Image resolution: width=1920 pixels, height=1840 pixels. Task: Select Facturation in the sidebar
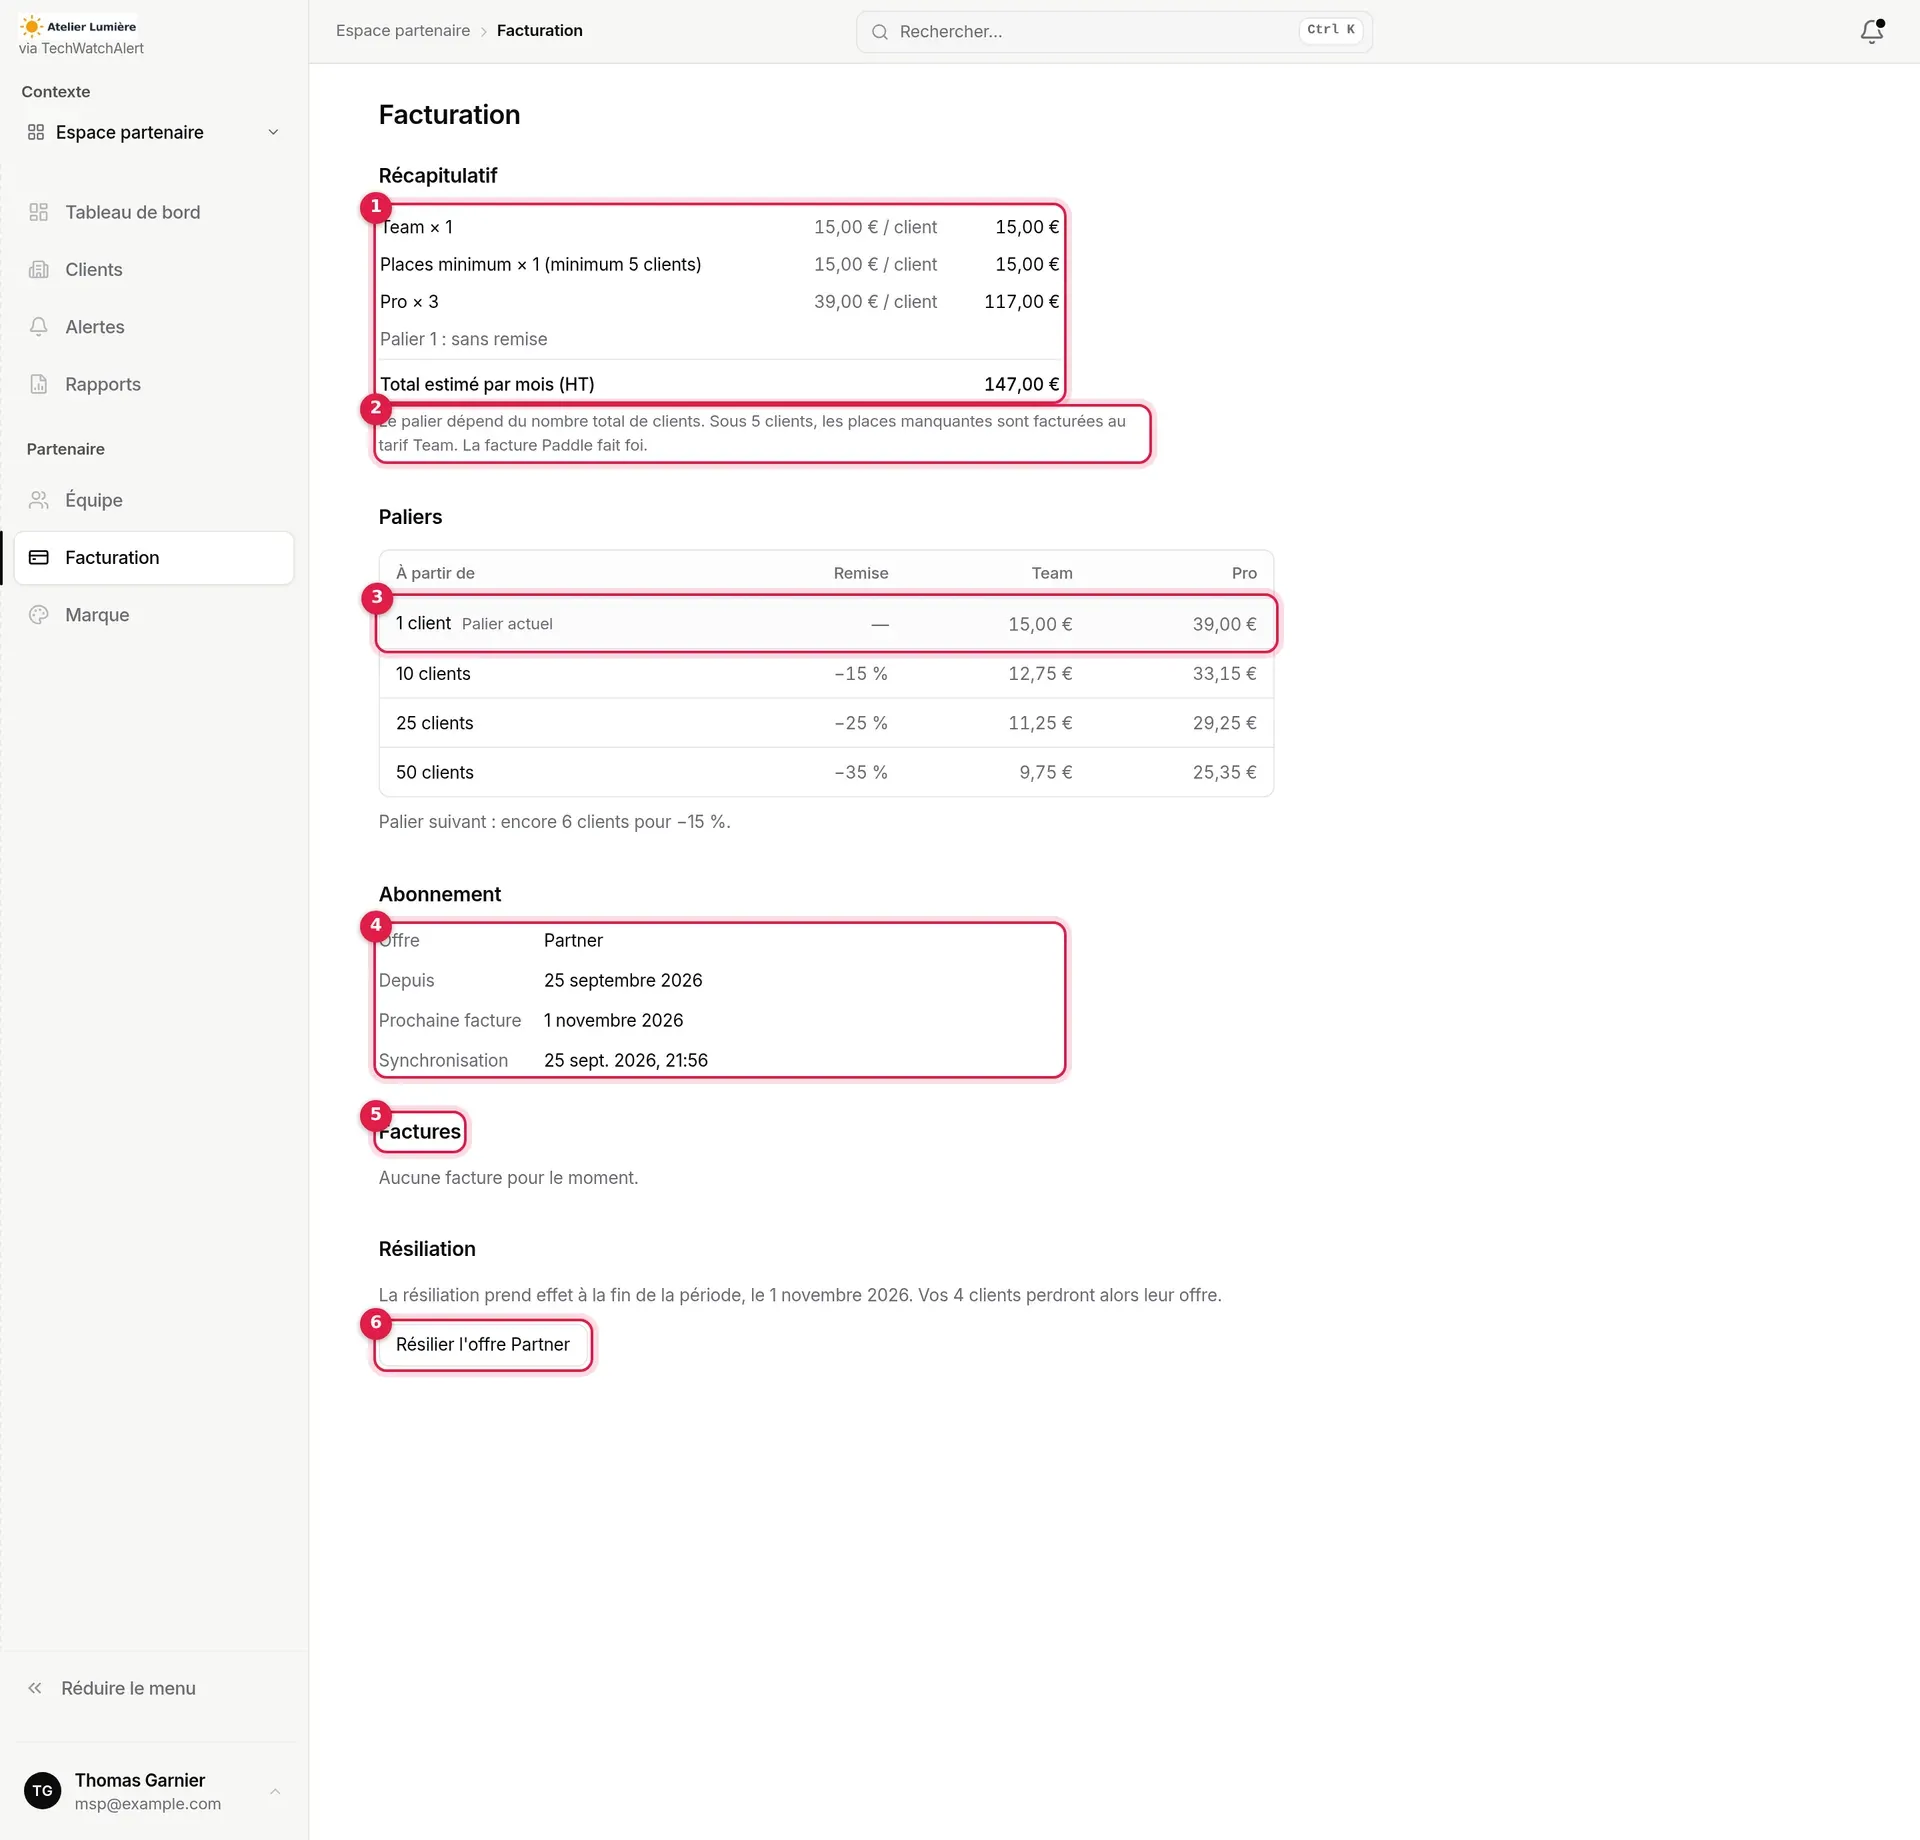tap(154, 557)
